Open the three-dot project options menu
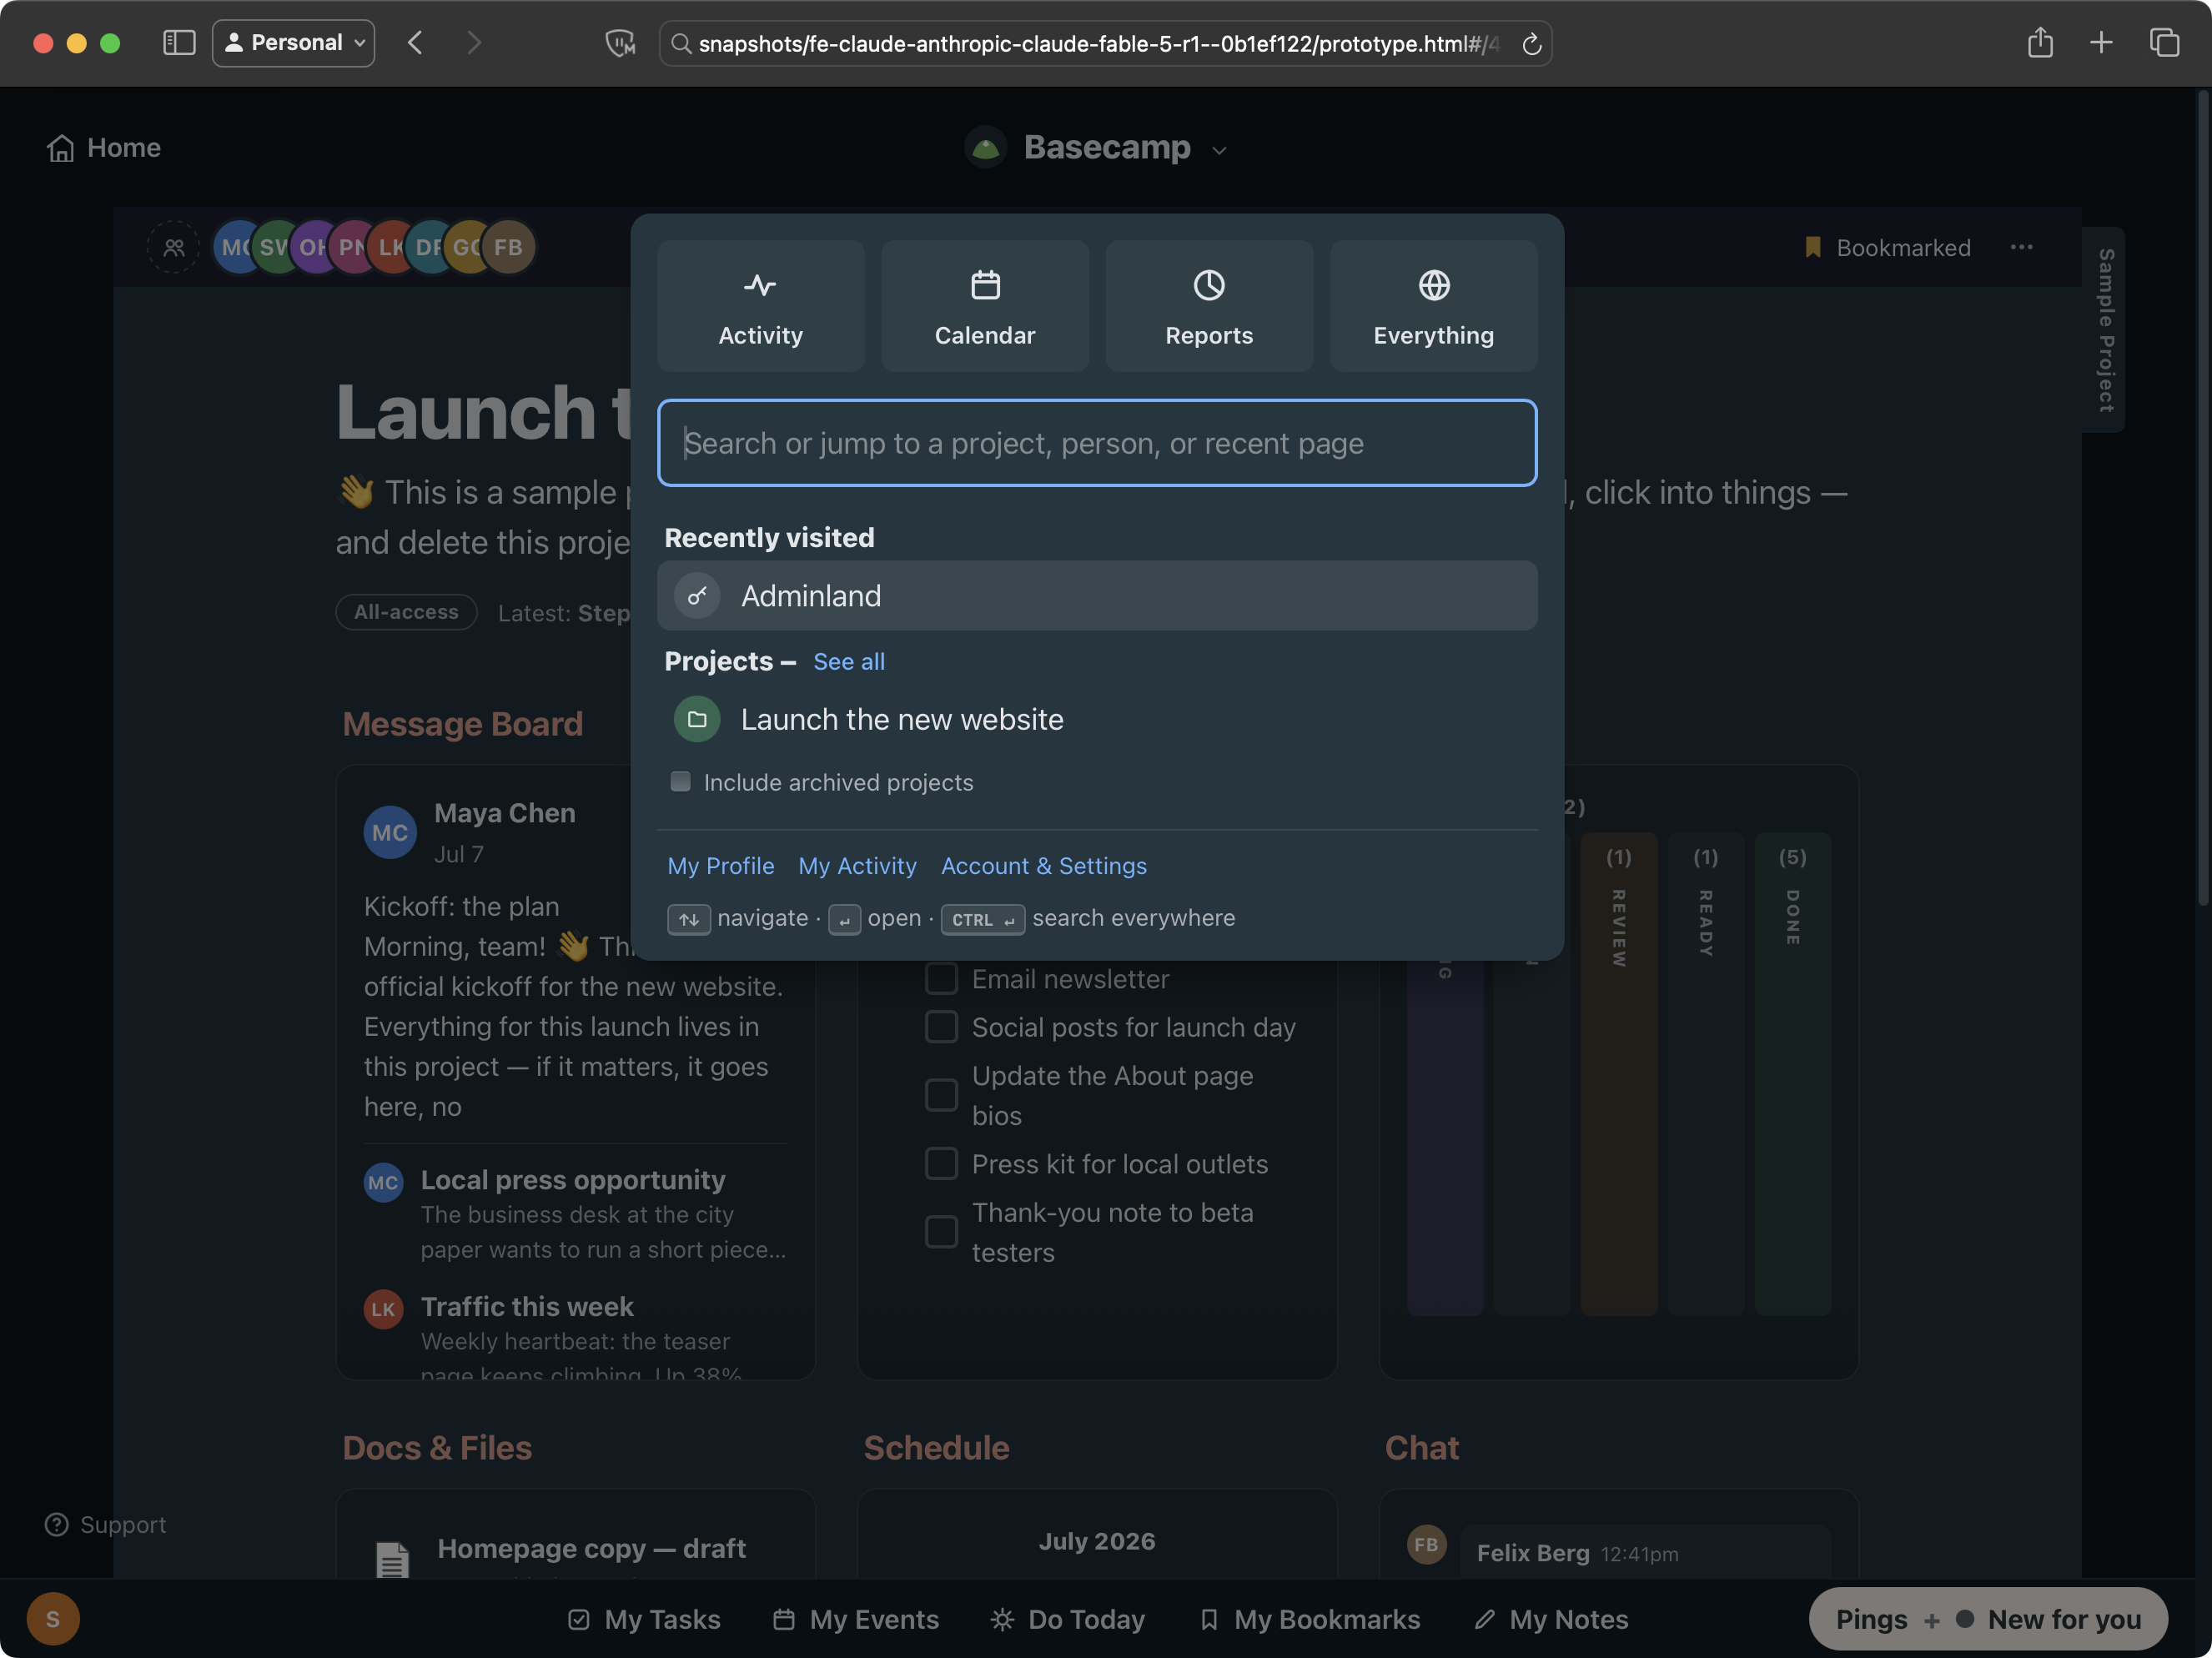Screen dimensions: 2212x1658 2021,247
